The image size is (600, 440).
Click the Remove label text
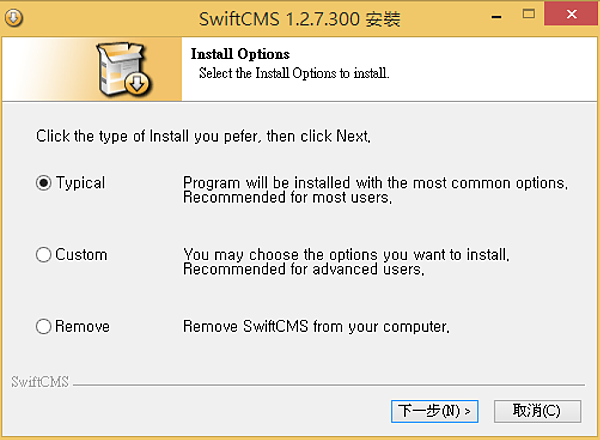click(x=82, y=326)
